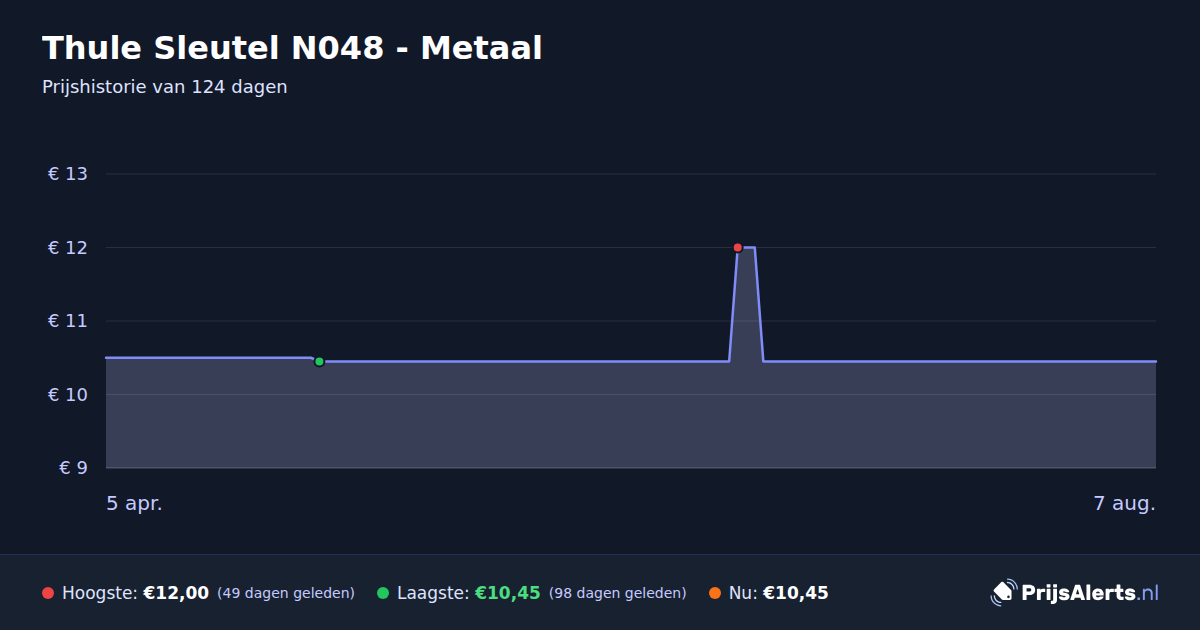Select the € 9 axis label
Screen dimensions: 1200x630
pyautogui.click(x=74, y=468)
